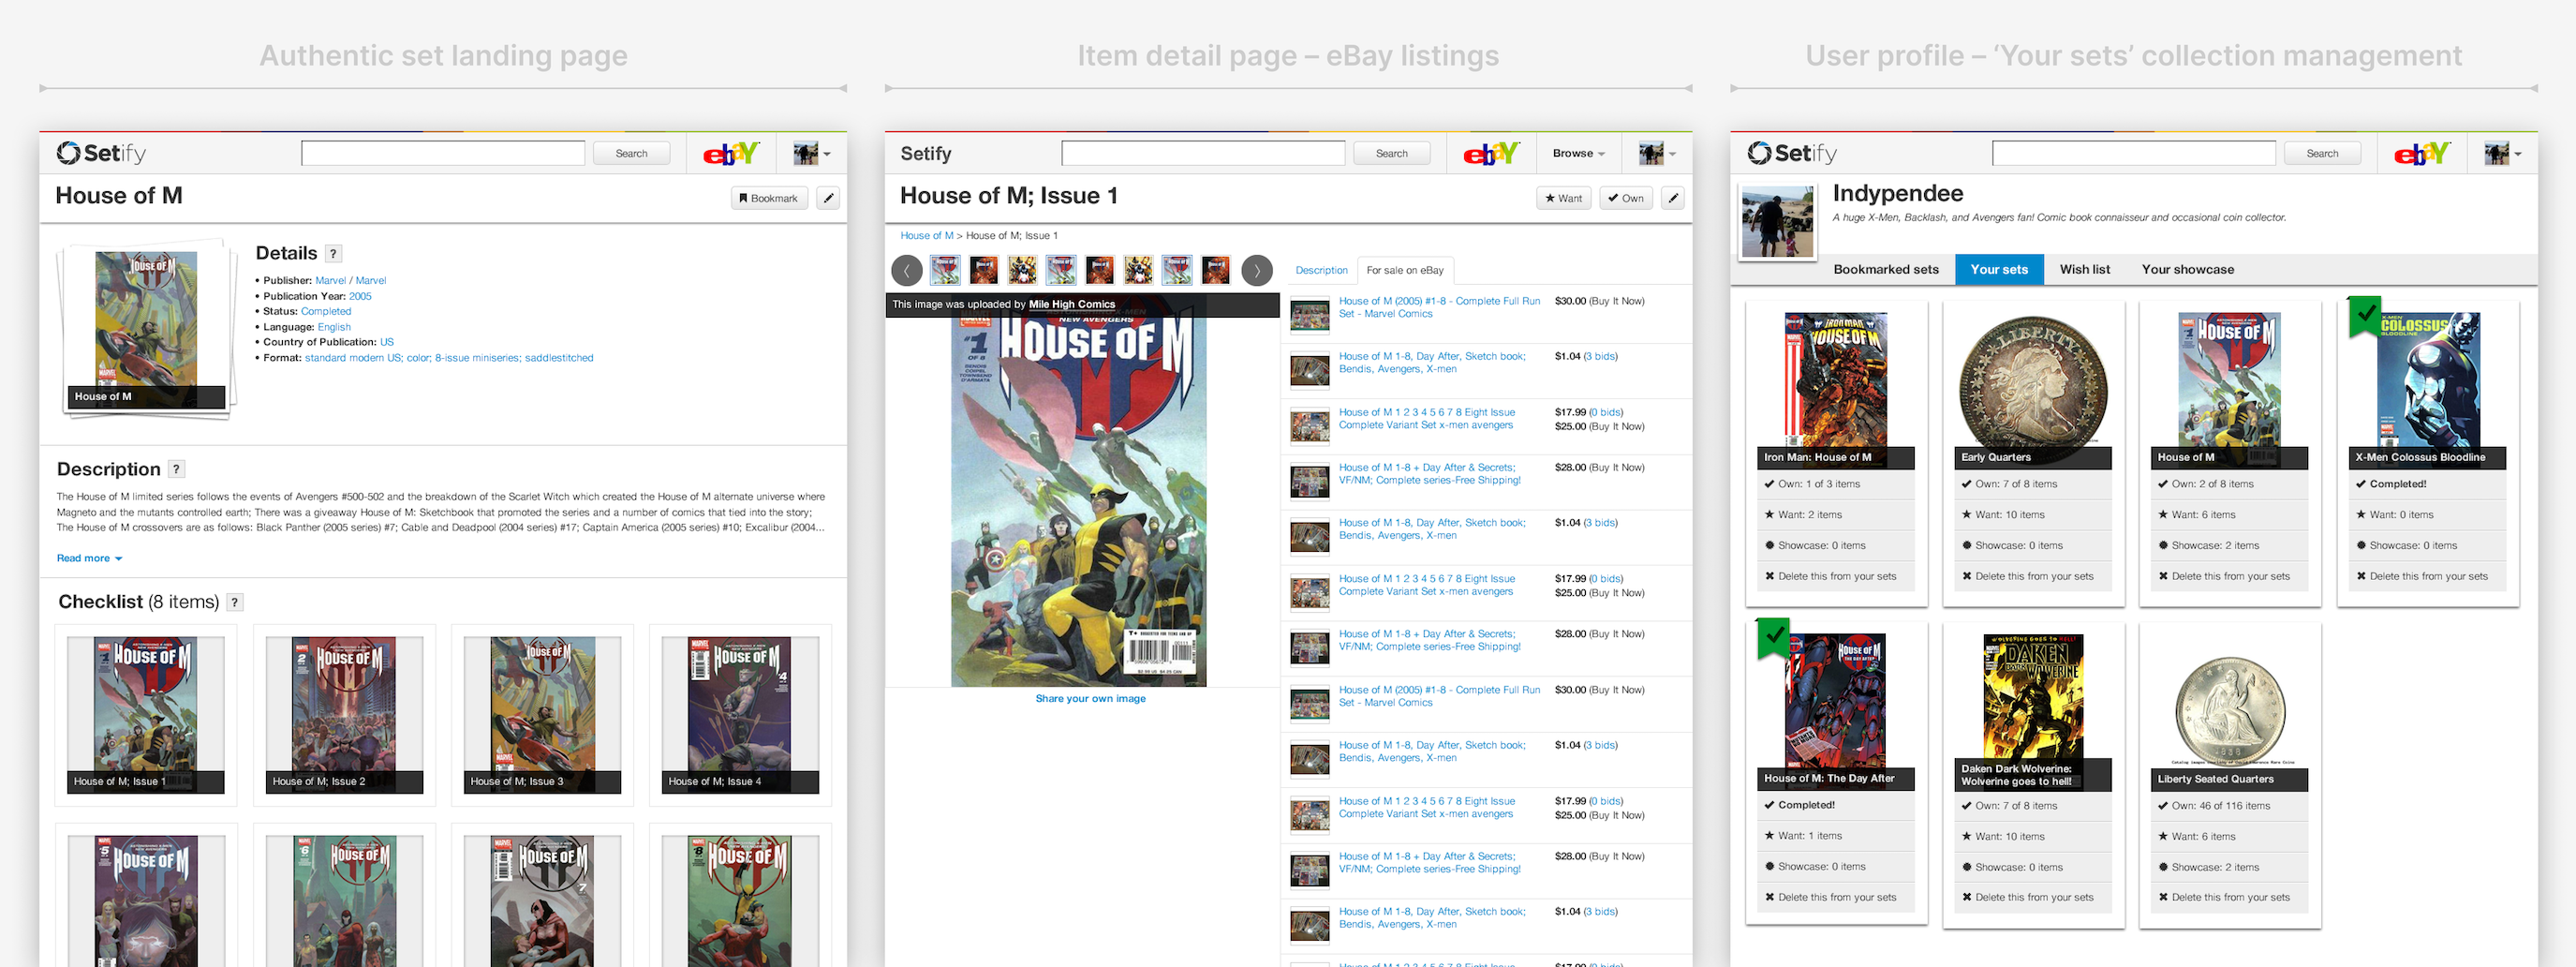This screenshot has width=2576, height=967.
Task: Click the Setify logo on the user profile panel
Action: 1792,153
